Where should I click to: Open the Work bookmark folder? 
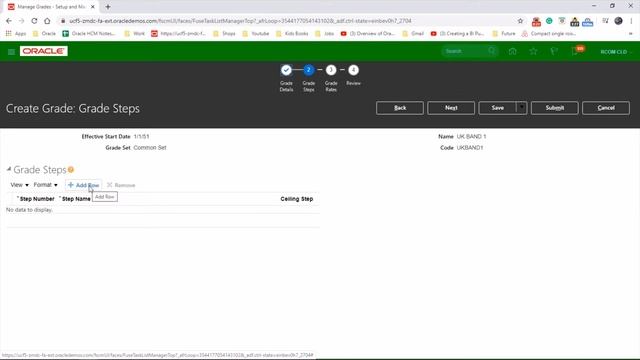(134, 33)
